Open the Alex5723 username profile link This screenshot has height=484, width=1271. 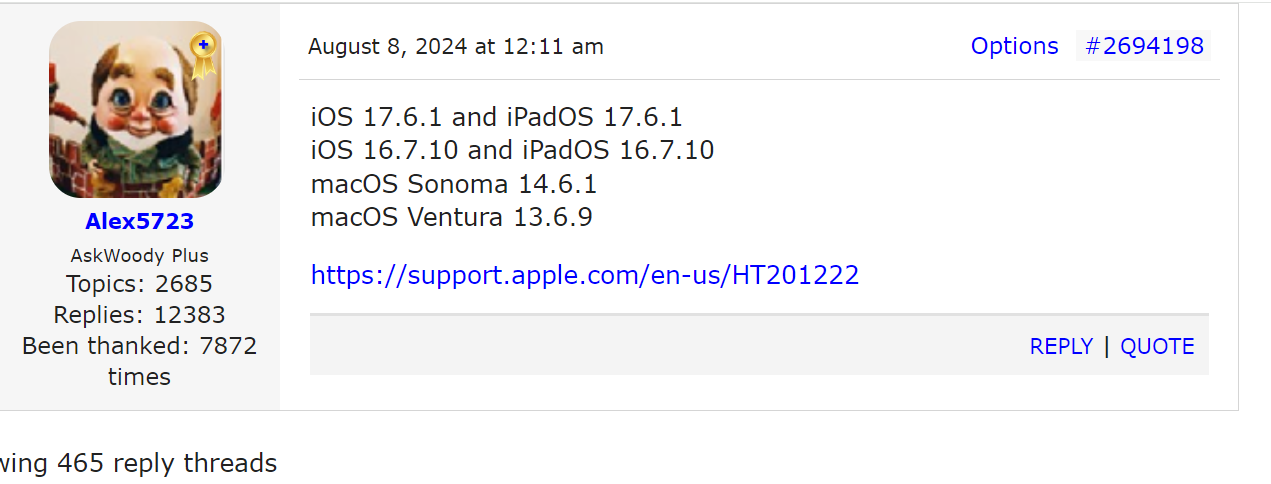[139, 221]
